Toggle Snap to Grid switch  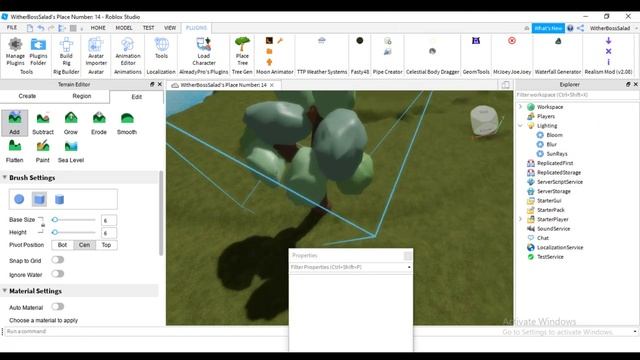pyautogui.click(x=58, y=260)
